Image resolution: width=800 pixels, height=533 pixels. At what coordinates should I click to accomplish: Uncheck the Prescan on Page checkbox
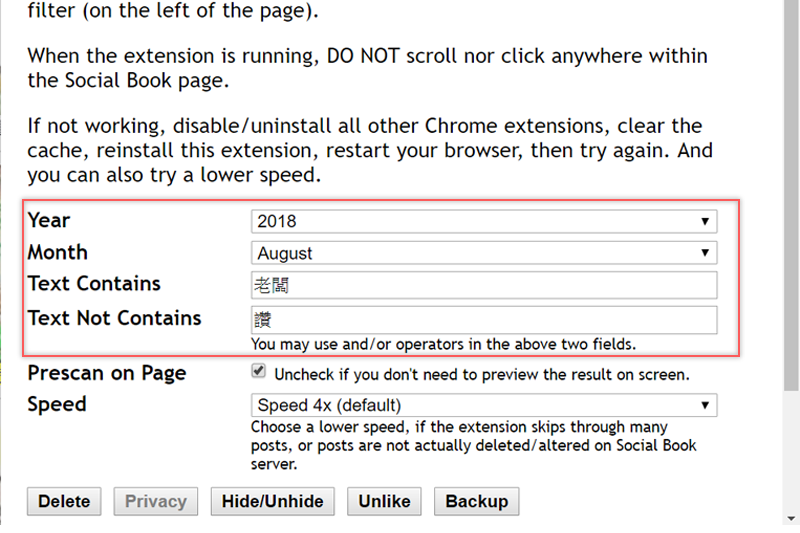pyautogui.click(x=259, y=372)
